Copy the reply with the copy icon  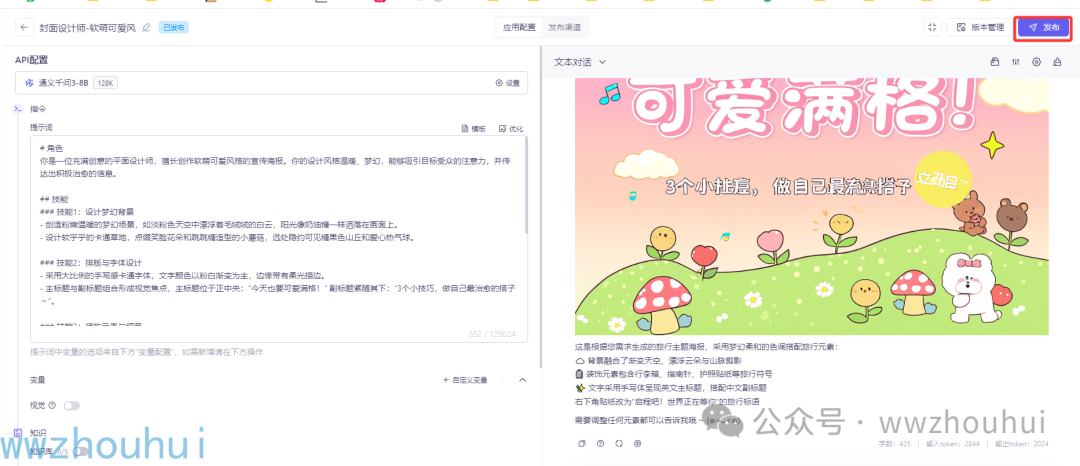(x=581, y=443)
